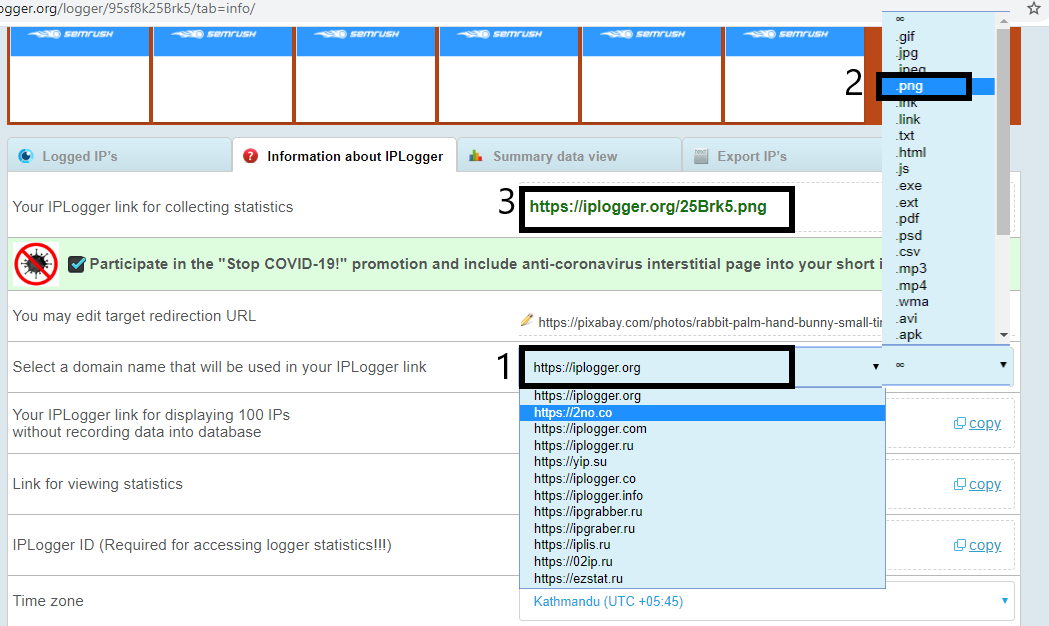Select the .jpg extension option

click(939, 53)
